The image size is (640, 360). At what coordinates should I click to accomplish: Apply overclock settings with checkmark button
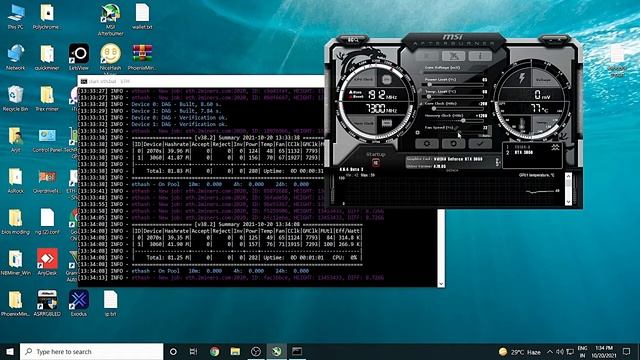click(x=480, y=144)
